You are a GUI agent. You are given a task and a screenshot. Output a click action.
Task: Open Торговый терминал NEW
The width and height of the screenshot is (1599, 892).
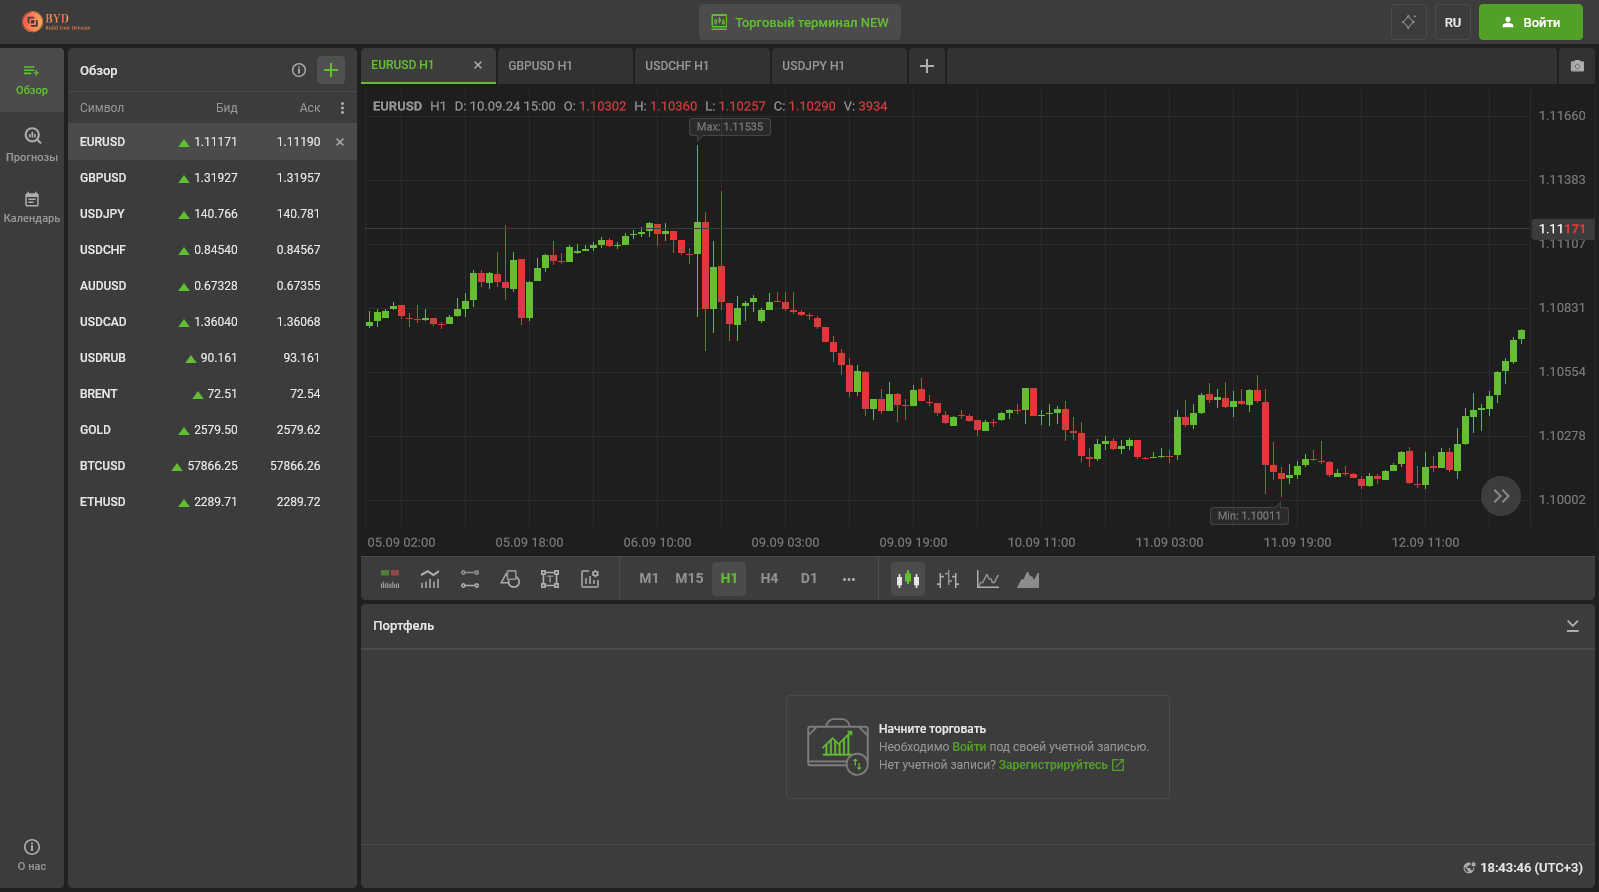click(800, 22)
